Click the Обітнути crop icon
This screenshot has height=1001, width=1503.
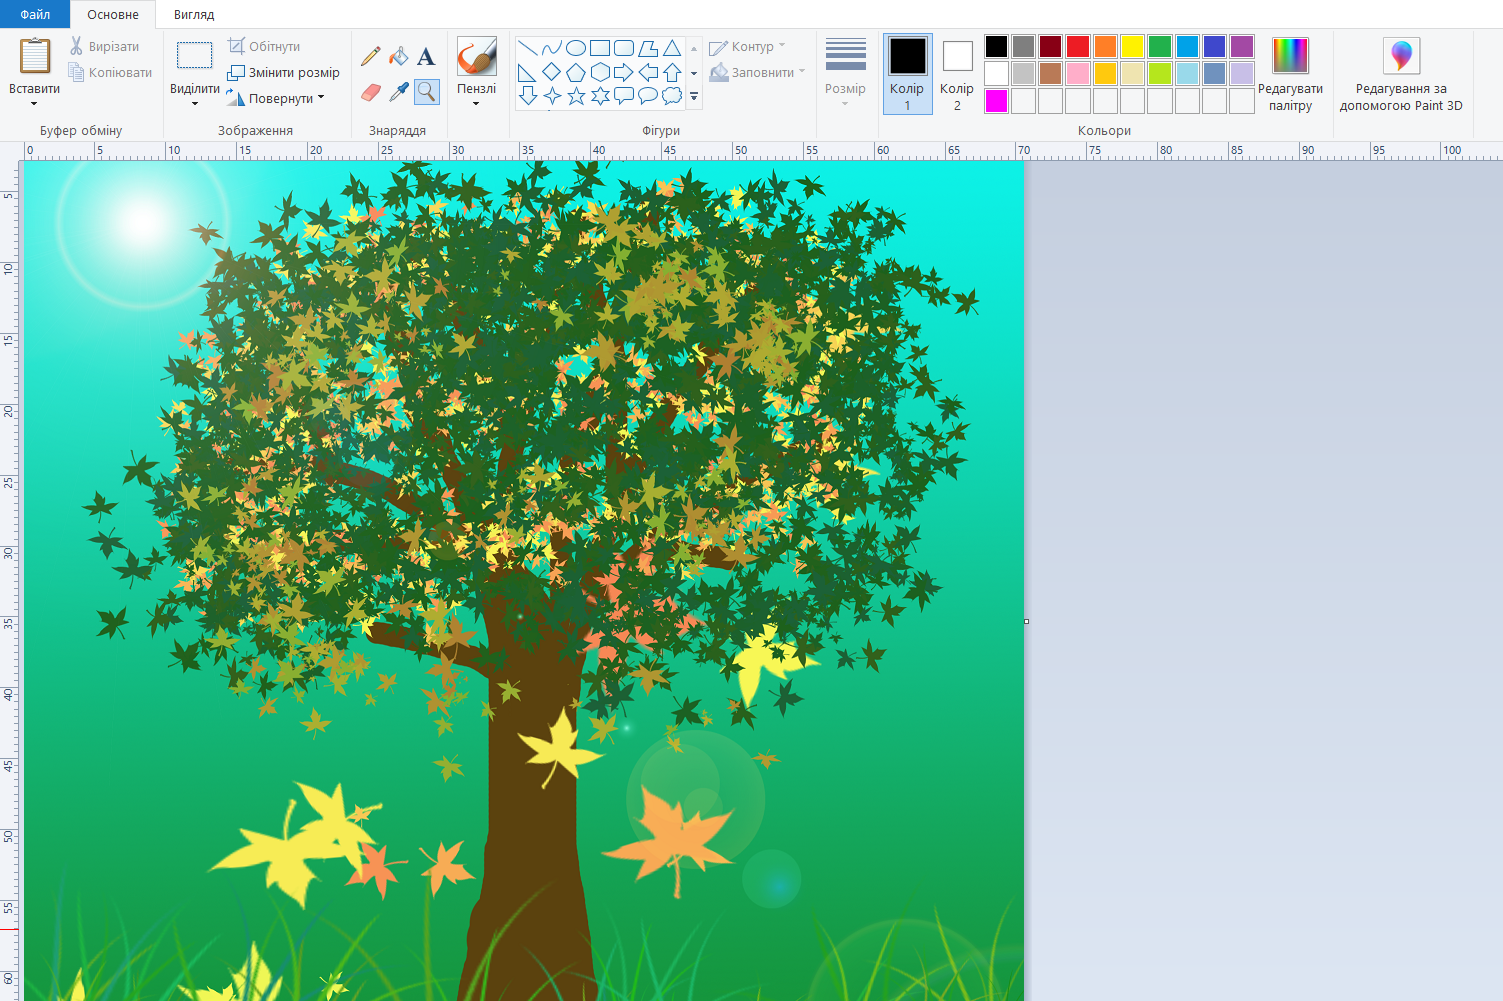237,46
